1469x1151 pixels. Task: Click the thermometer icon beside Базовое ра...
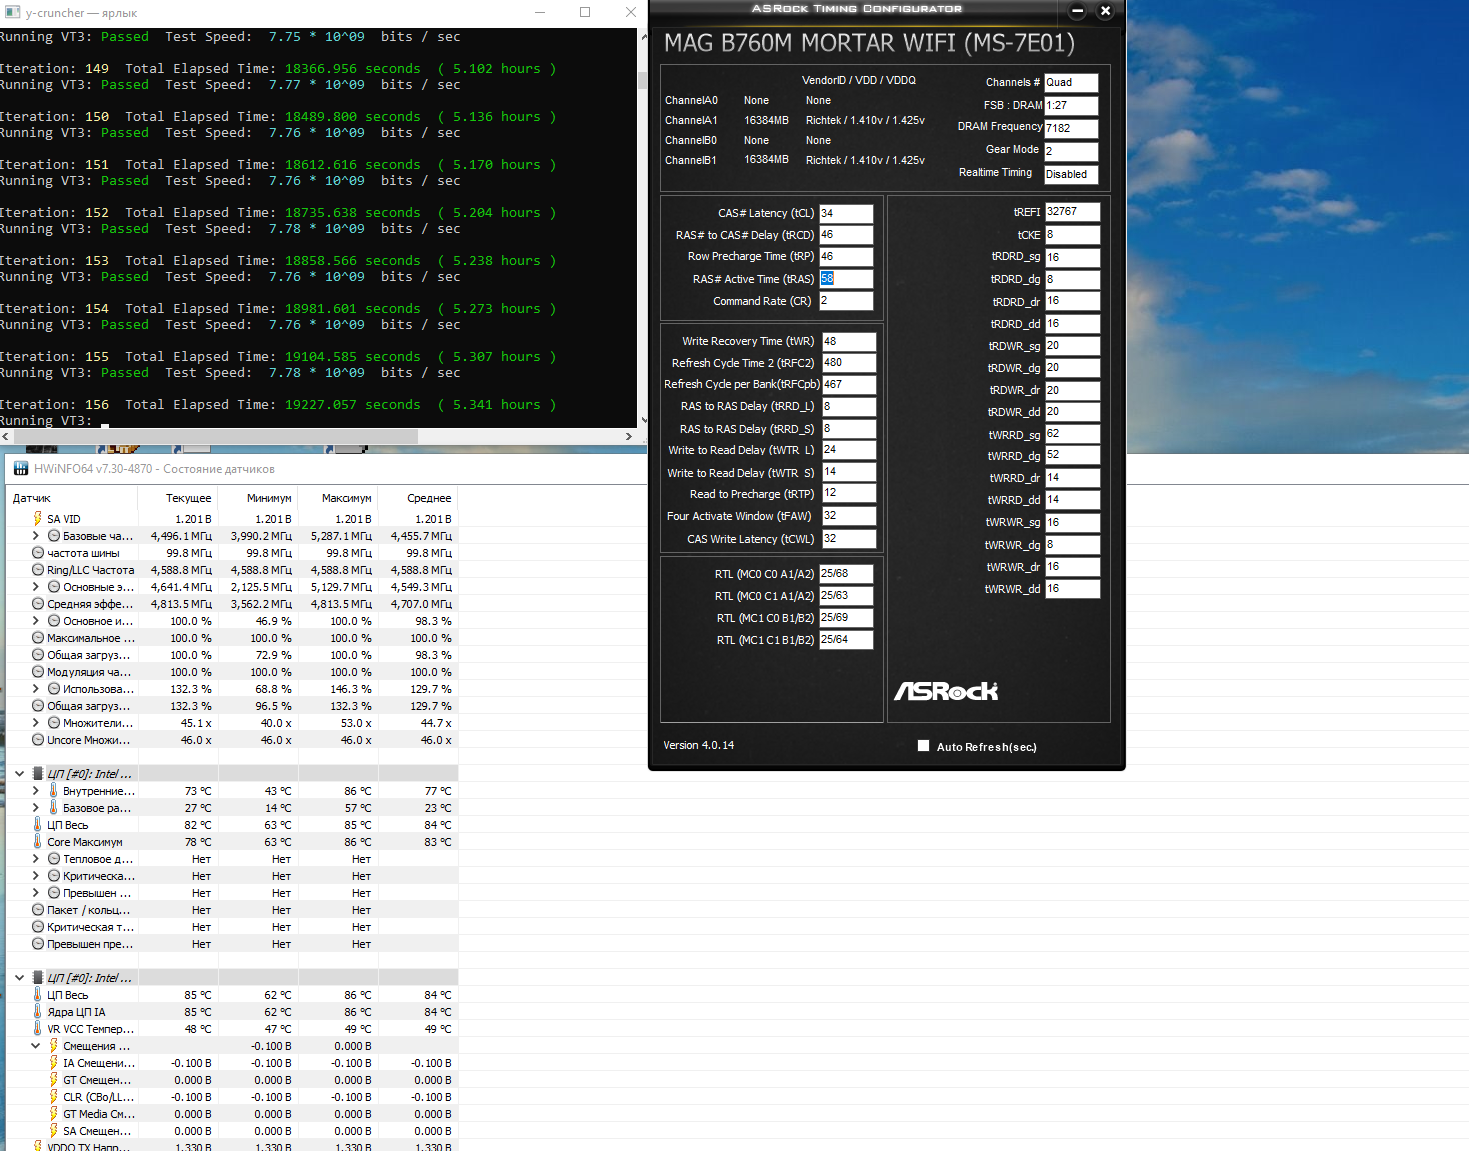coord(53,808)
